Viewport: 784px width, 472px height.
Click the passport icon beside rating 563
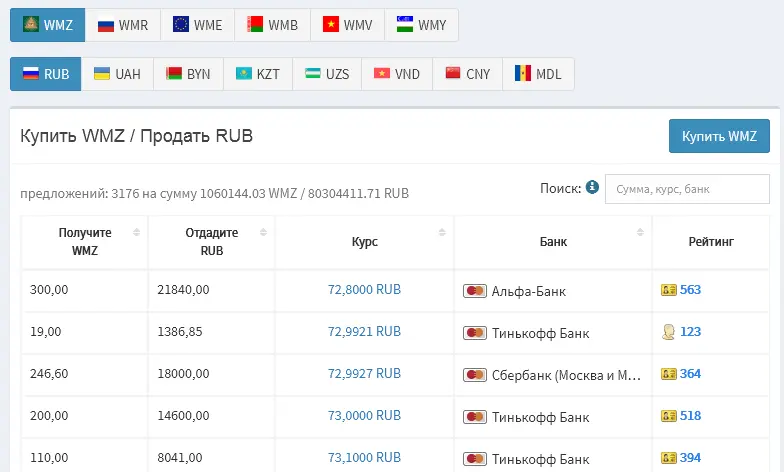click(668, 290)
